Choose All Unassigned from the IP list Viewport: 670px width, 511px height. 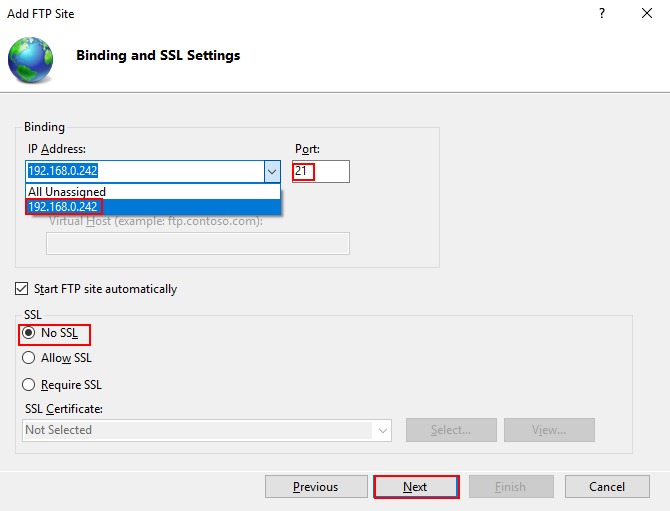pyautogui.click(x=67, y=192)
